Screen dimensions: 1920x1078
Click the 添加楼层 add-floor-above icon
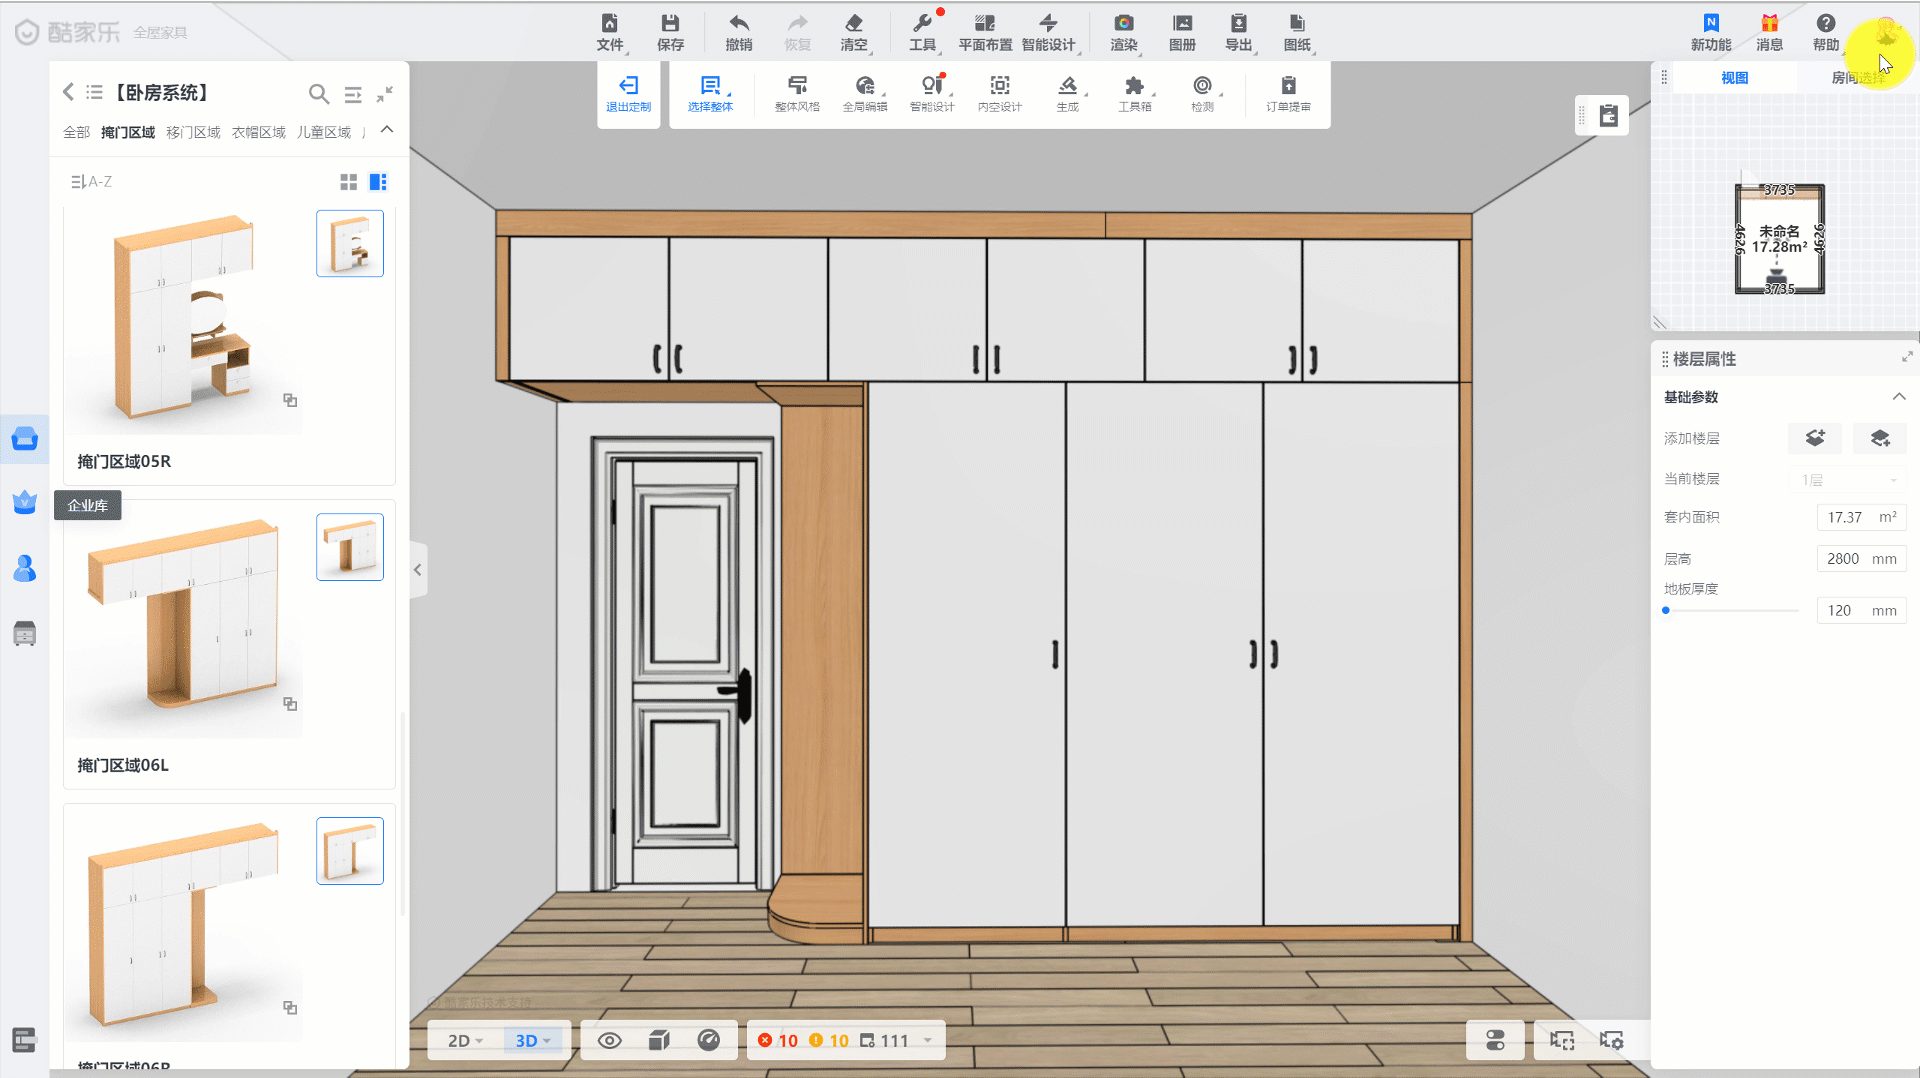pyautogui.click(x=1815, y=438)
